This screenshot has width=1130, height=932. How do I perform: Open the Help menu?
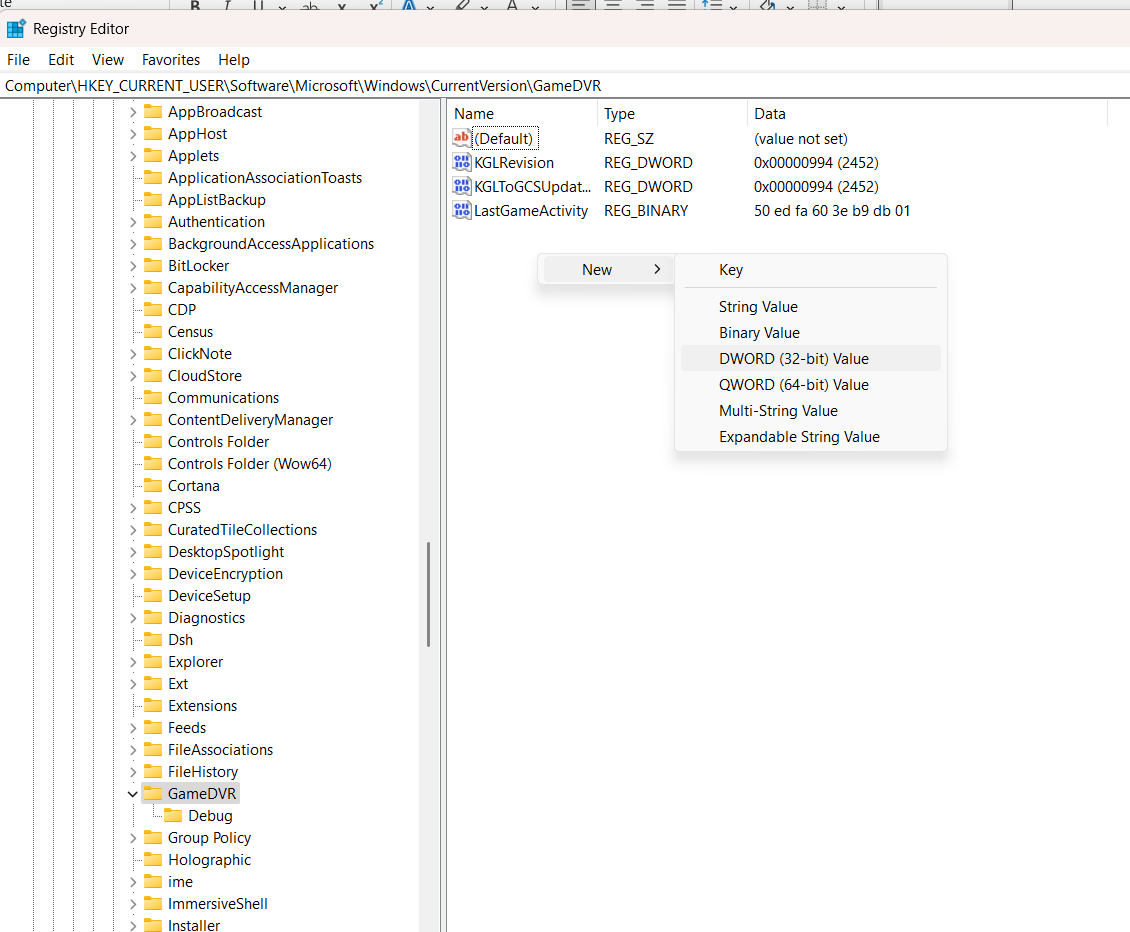click(234, 60)
